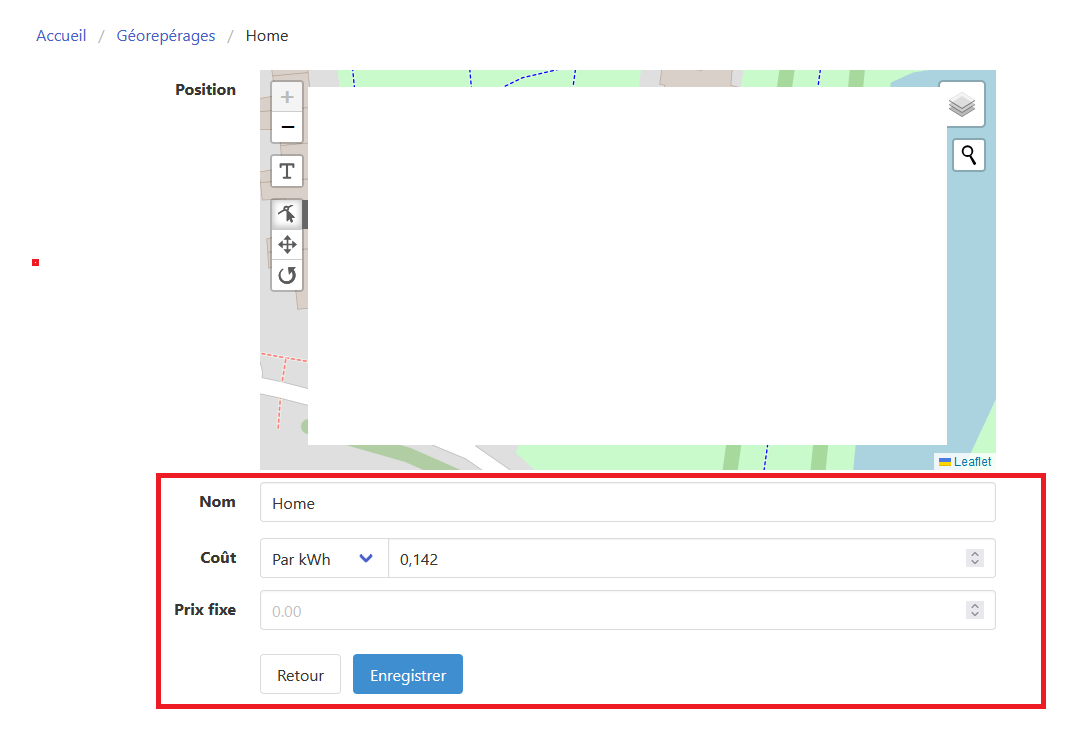Activate the edit pointer tool
1065x735 pixels.
[x=287, y=214]
